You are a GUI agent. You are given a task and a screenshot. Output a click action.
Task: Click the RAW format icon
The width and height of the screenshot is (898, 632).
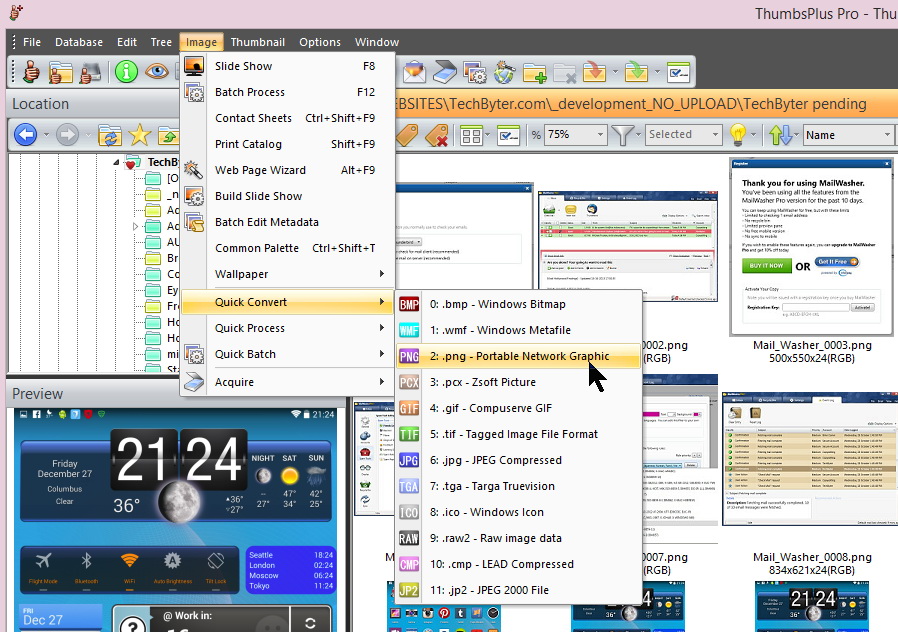point(409,538)
